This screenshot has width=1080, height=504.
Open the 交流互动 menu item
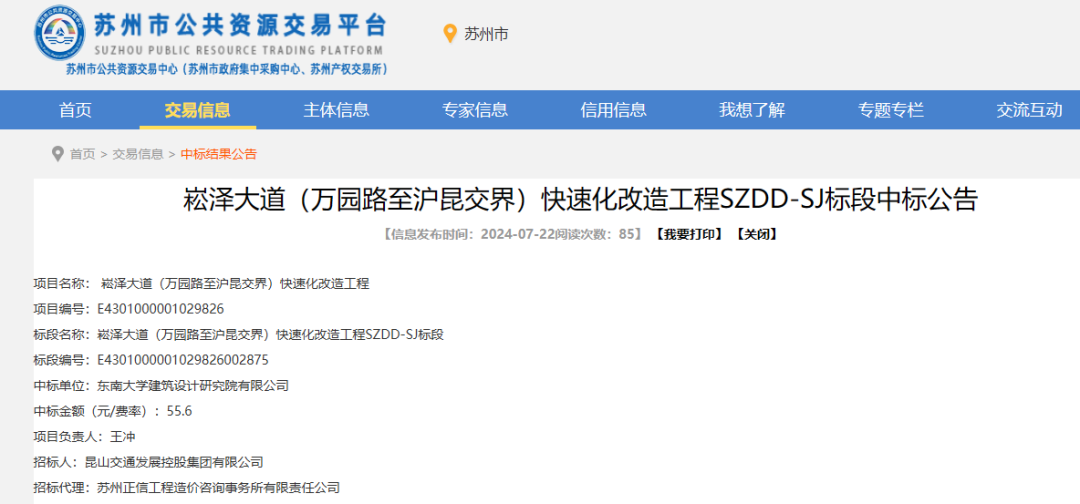(1029, 110)
